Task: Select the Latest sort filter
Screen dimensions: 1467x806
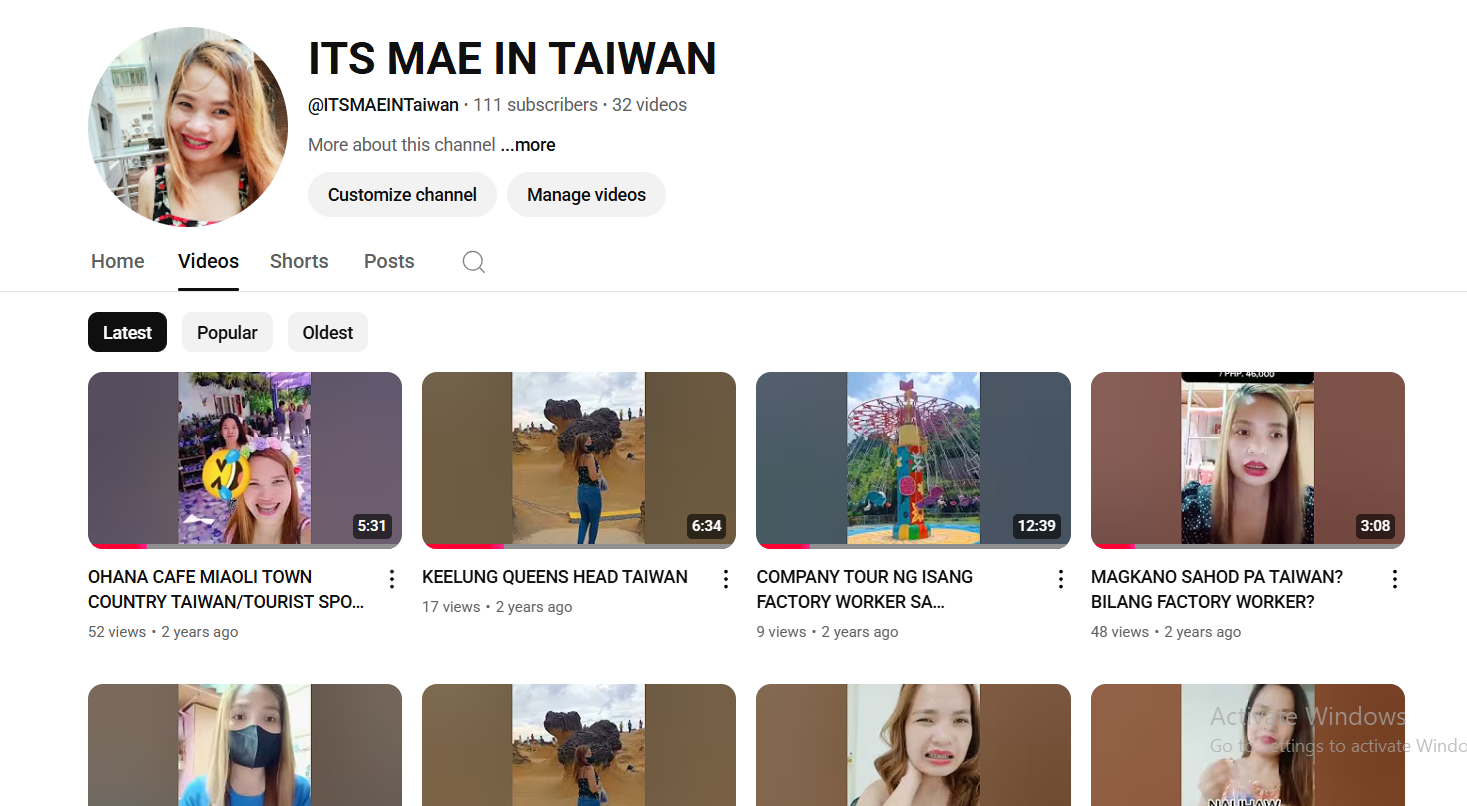Action: [127, 333]
